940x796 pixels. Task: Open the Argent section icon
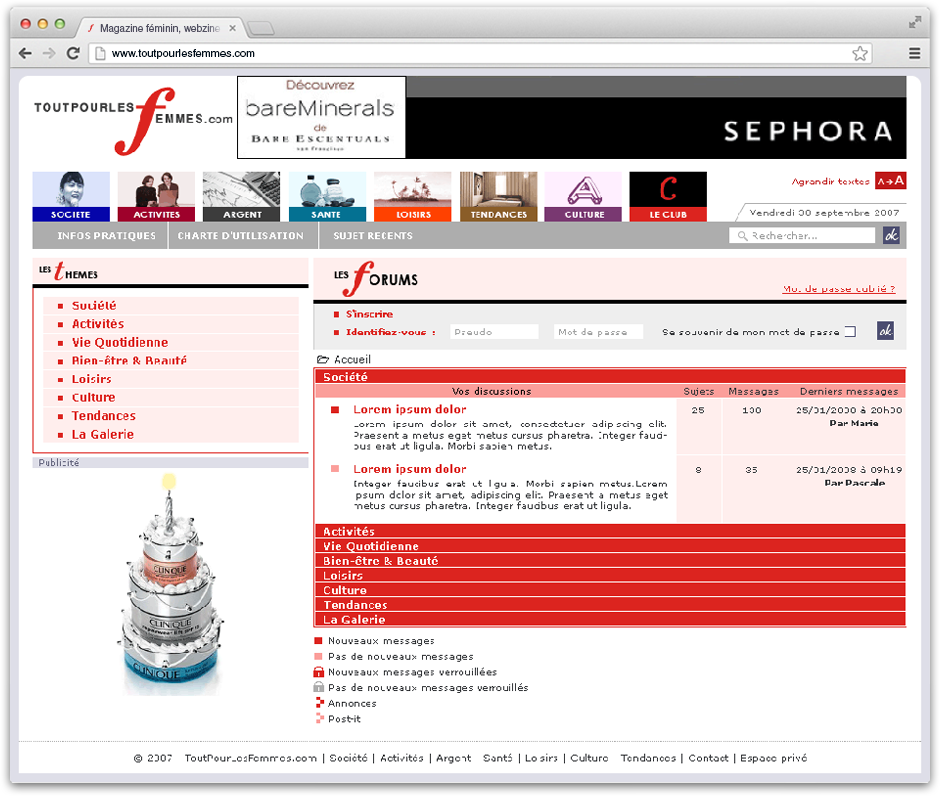(x=241, y=196)
